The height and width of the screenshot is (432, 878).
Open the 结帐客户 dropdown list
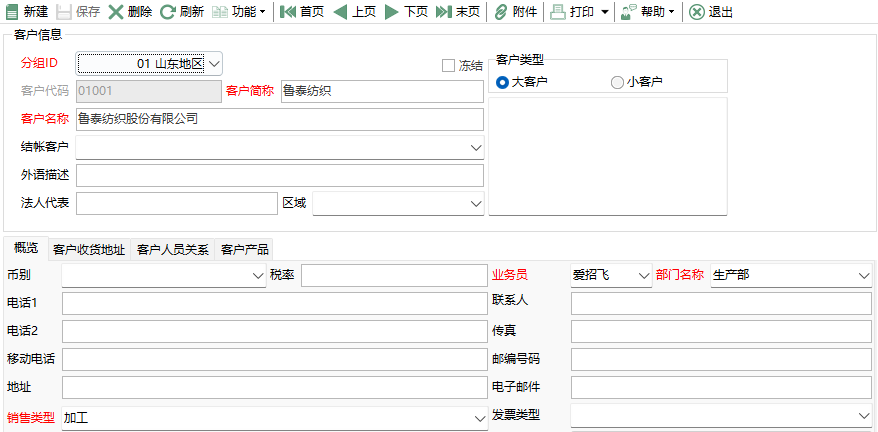(x=475, y=147)
